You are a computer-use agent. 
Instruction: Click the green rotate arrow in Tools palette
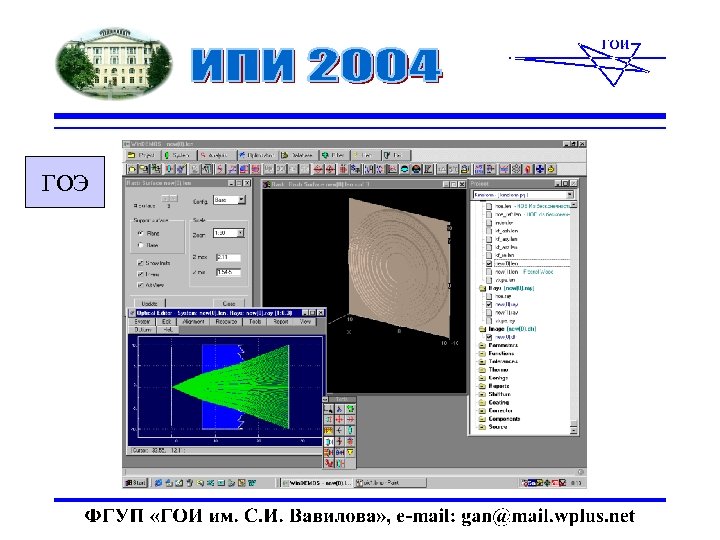[350, 409]
